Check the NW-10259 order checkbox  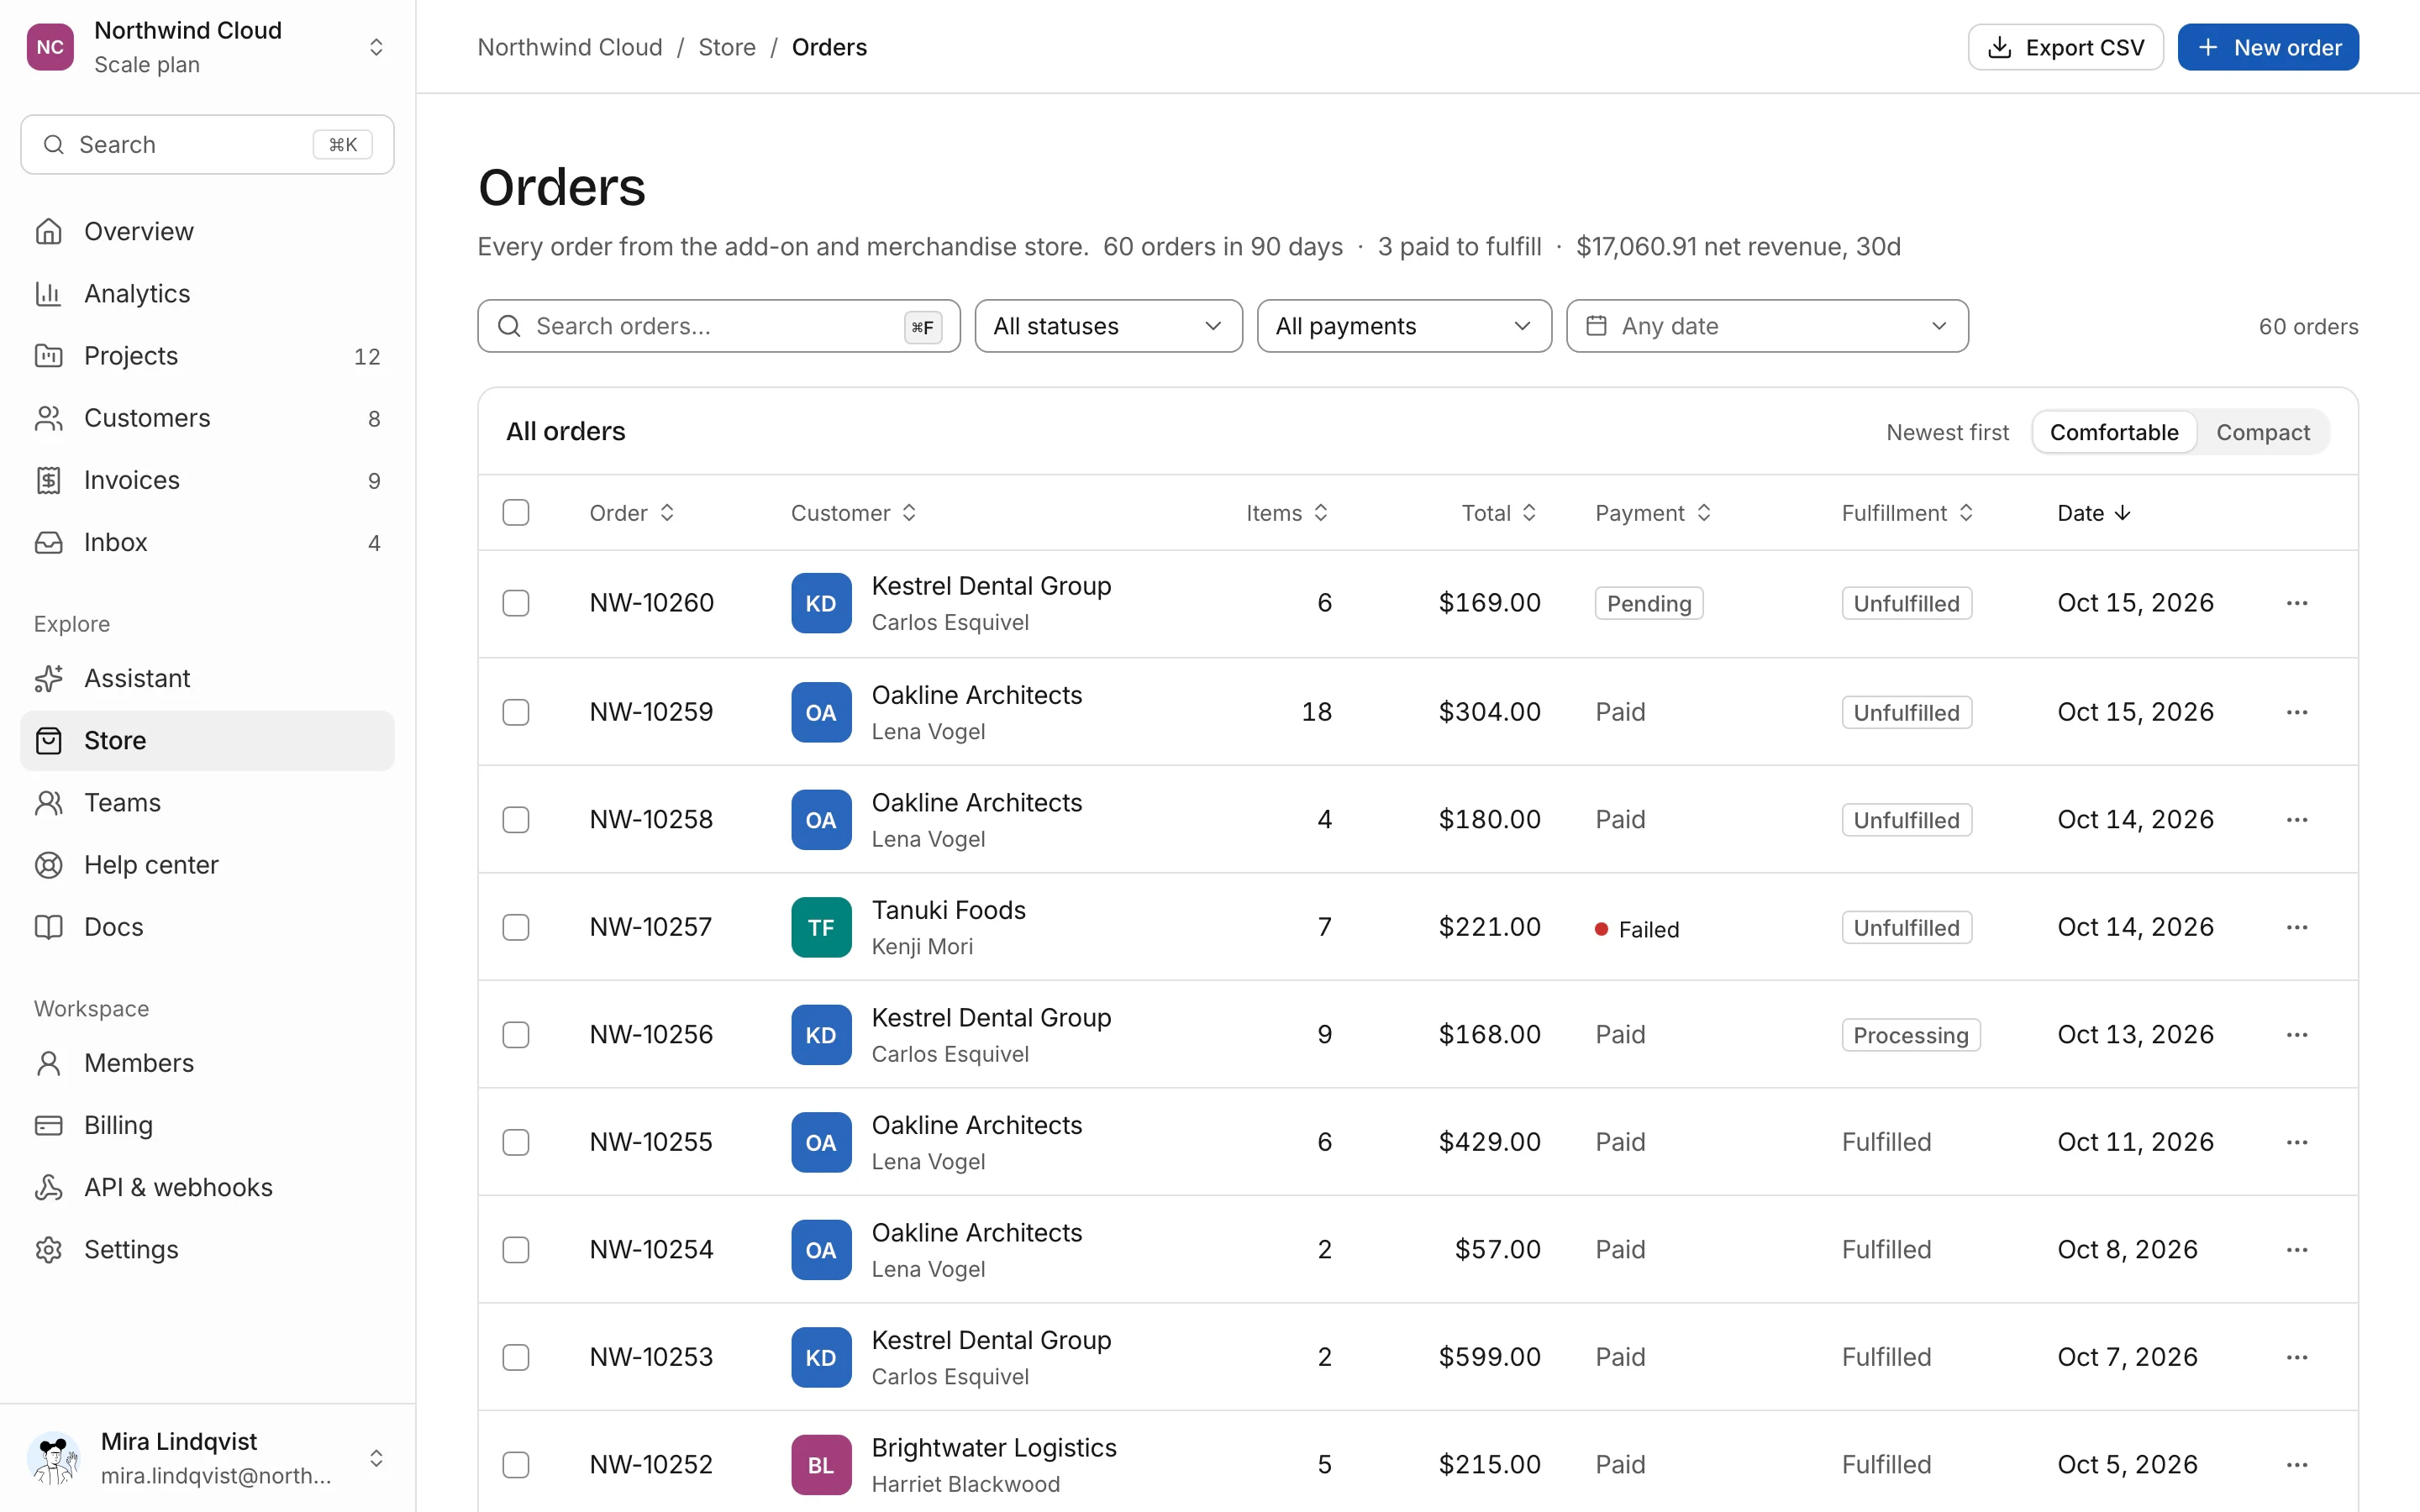click(516, 712)
